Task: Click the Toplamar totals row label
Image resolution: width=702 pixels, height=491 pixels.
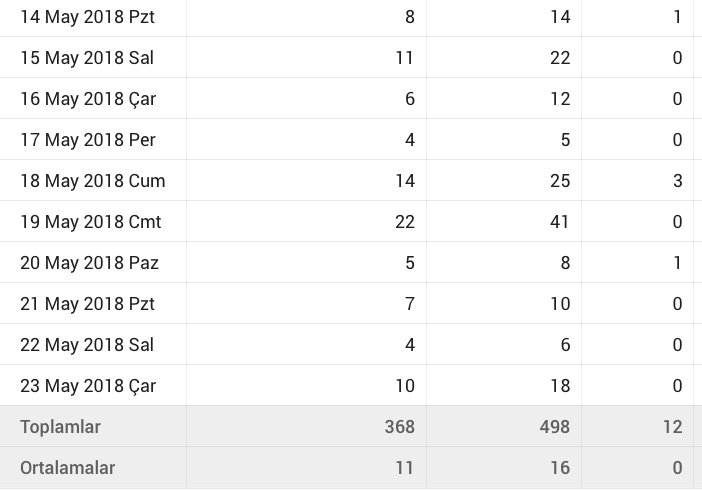Action: coord(60,427)
